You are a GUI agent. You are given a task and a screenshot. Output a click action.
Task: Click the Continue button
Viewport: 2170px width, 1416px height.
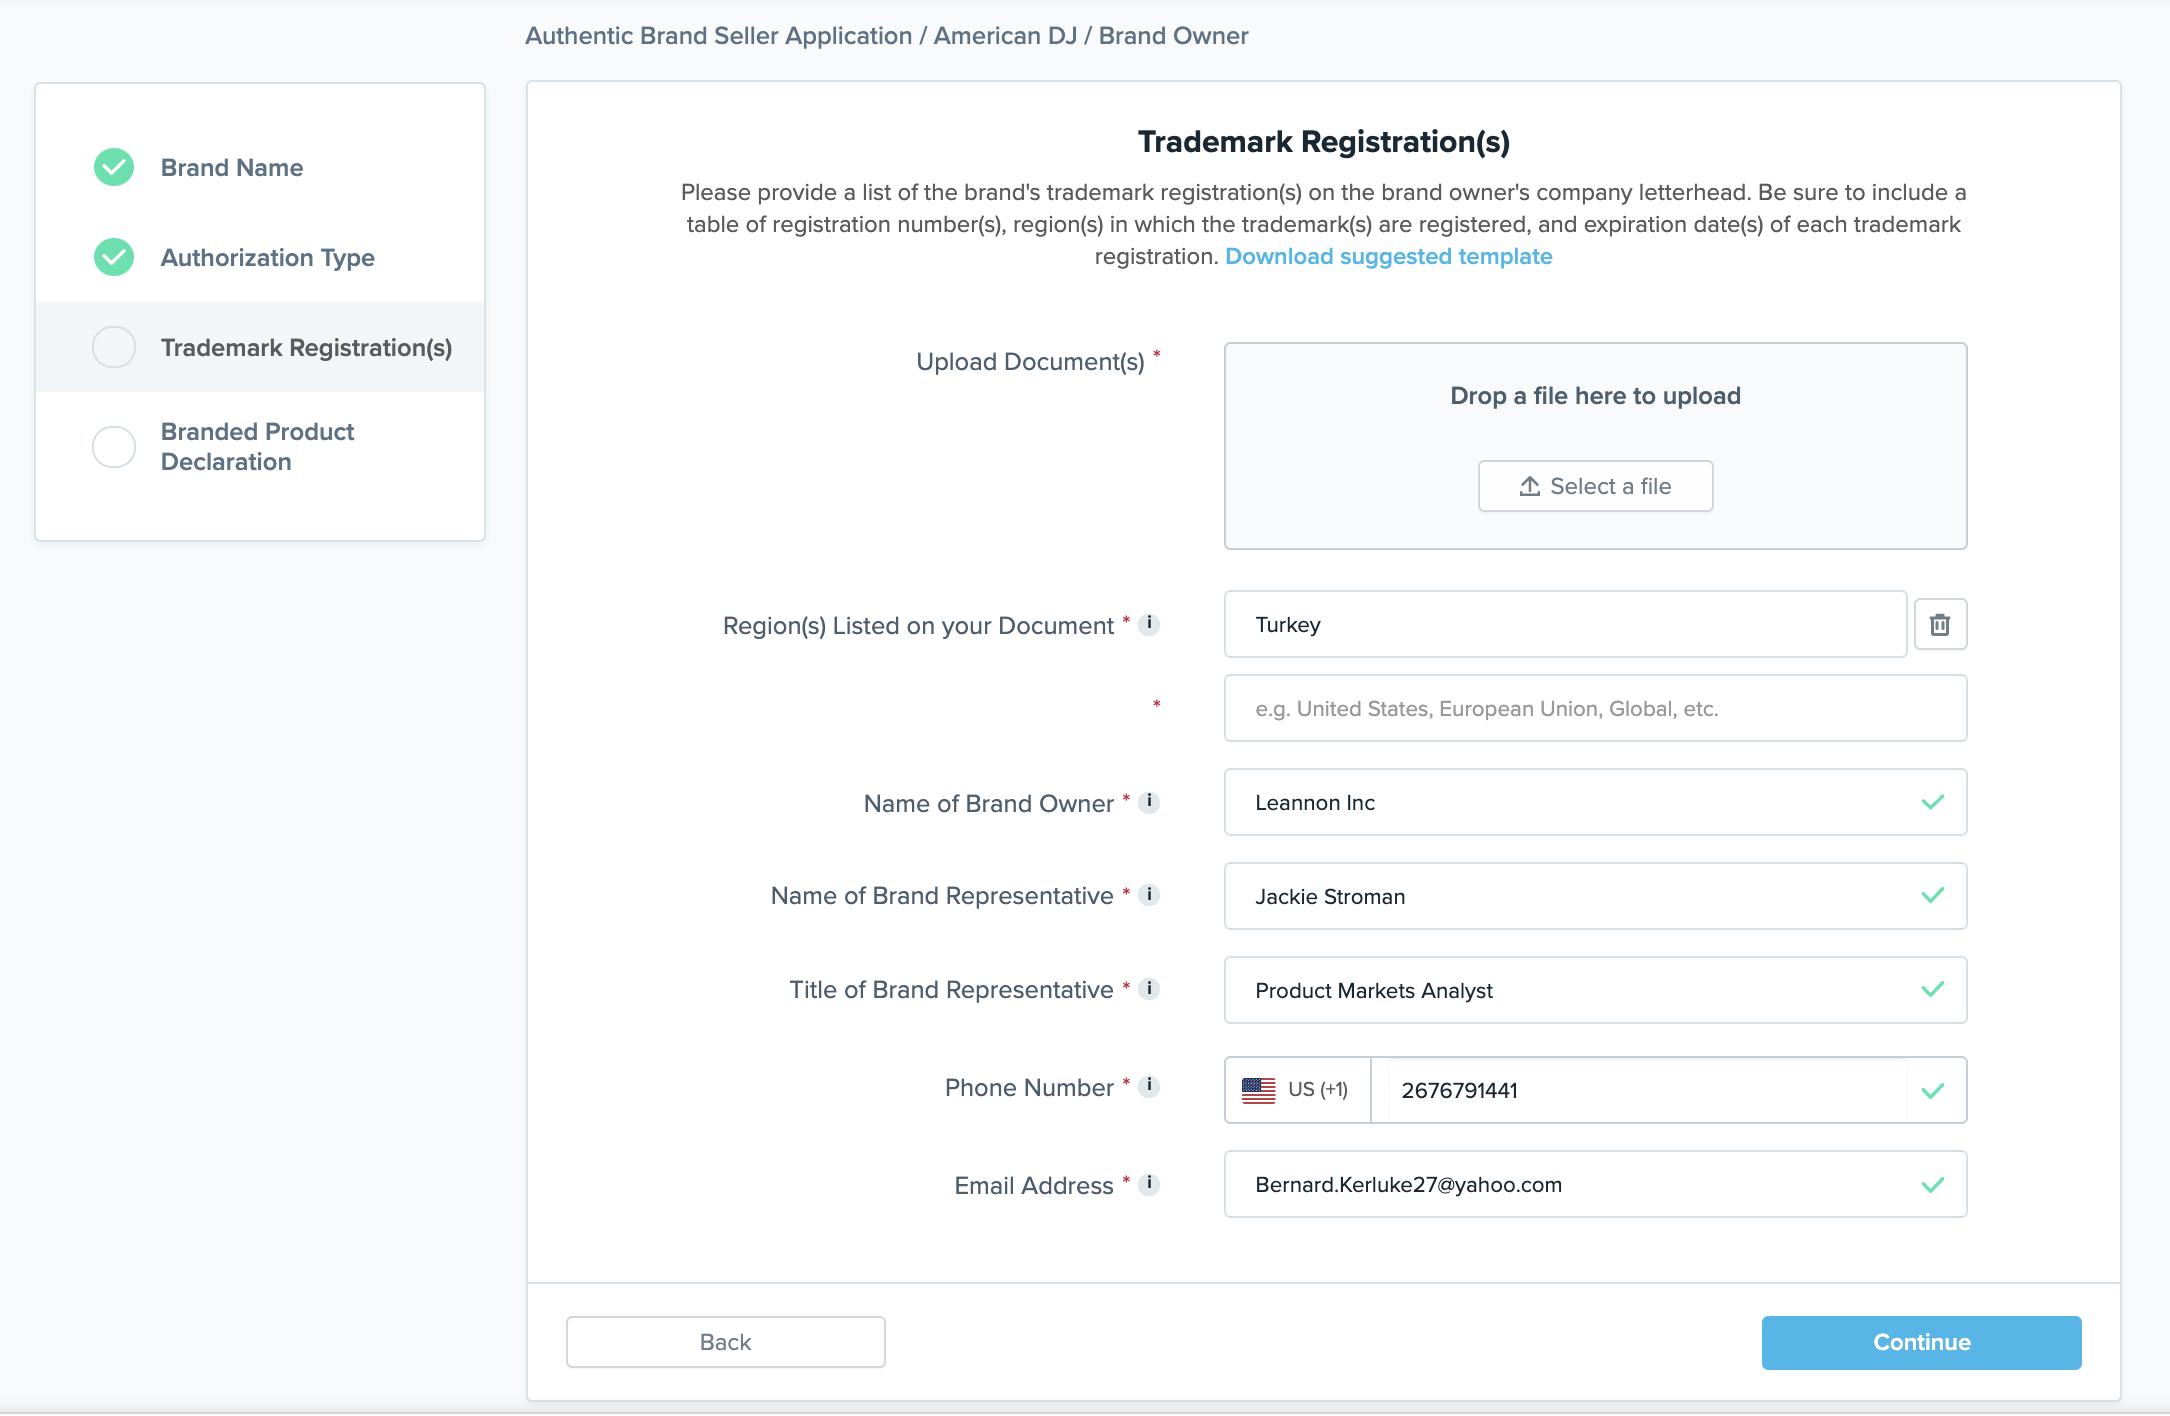pyautogui.click(x=1920, y=1343)
